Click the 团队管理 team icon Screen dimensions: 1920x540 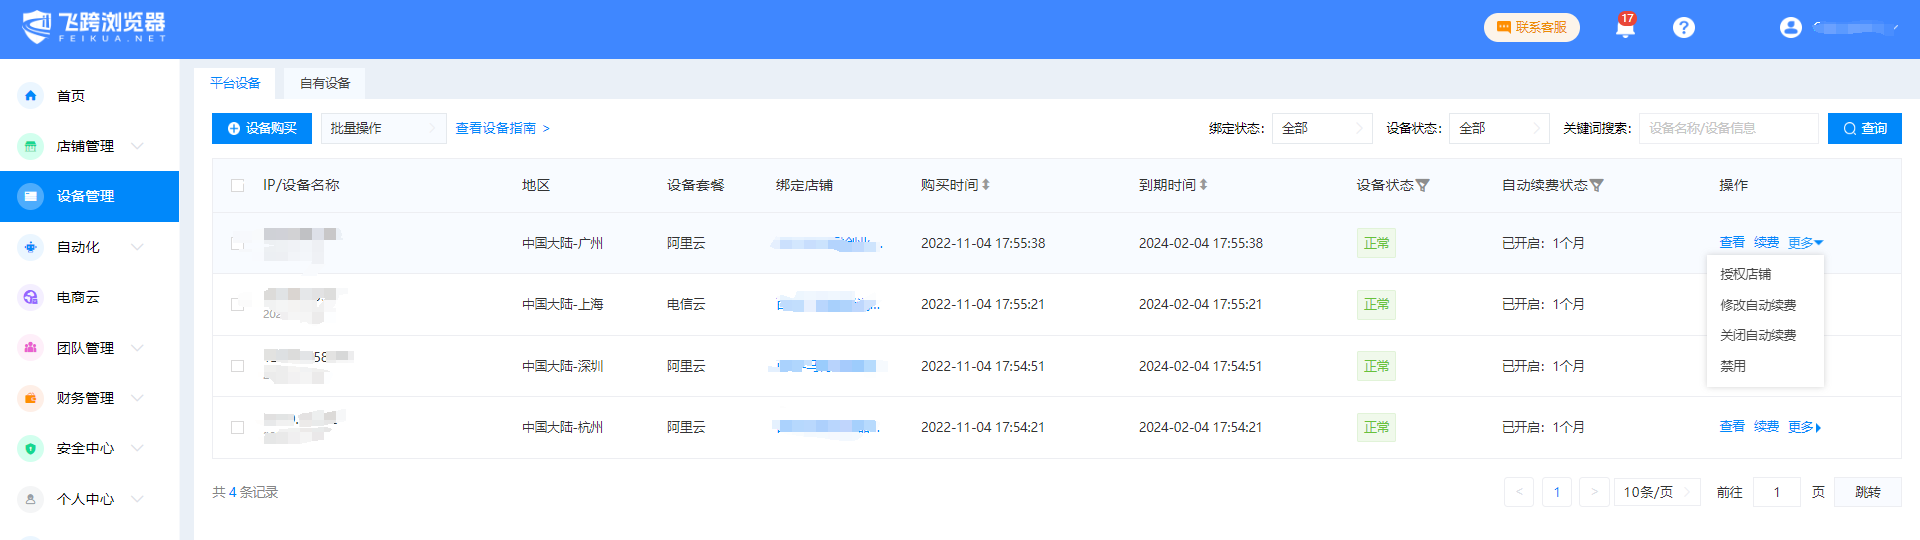(31, 348)
